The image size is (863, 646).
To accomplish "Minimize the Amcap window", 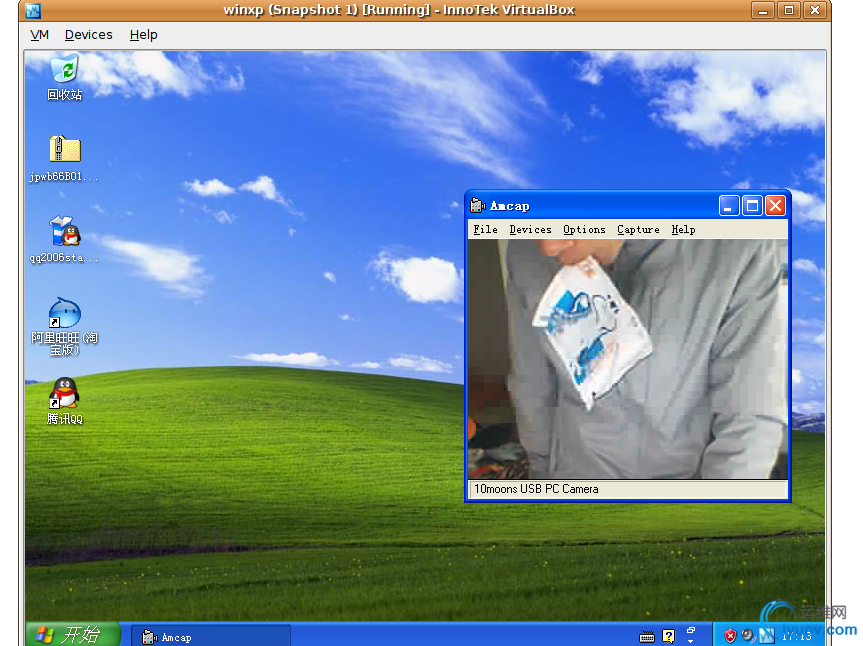I will (729, 206).
